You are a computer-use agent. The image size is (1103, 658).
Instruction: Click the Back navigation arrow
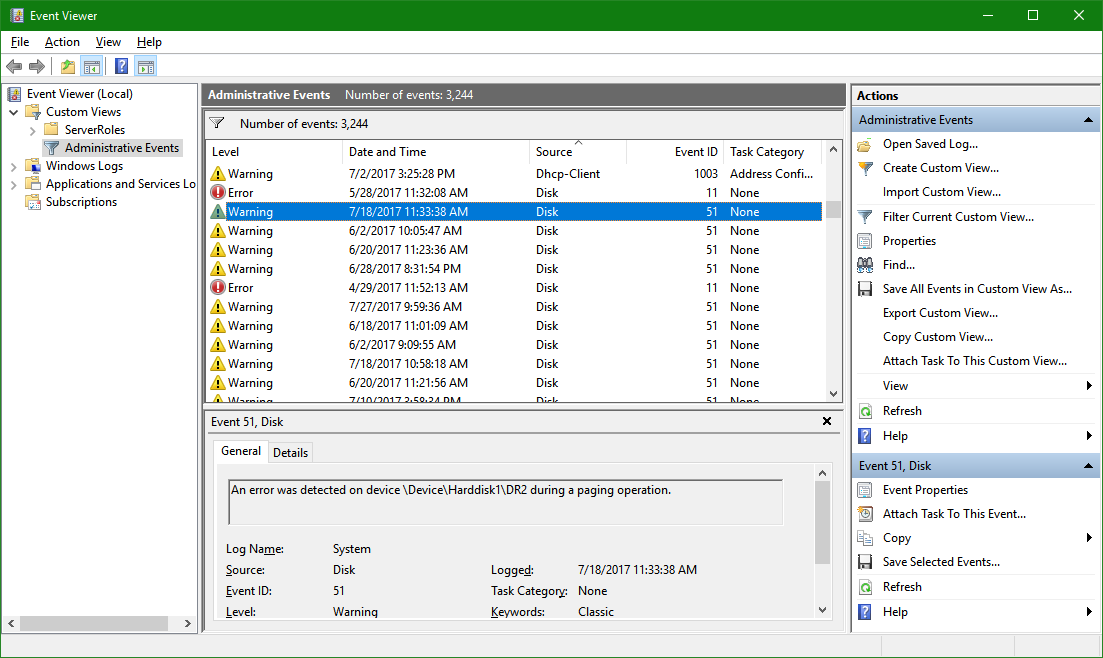pyautogui.click(x=14, y=66)
